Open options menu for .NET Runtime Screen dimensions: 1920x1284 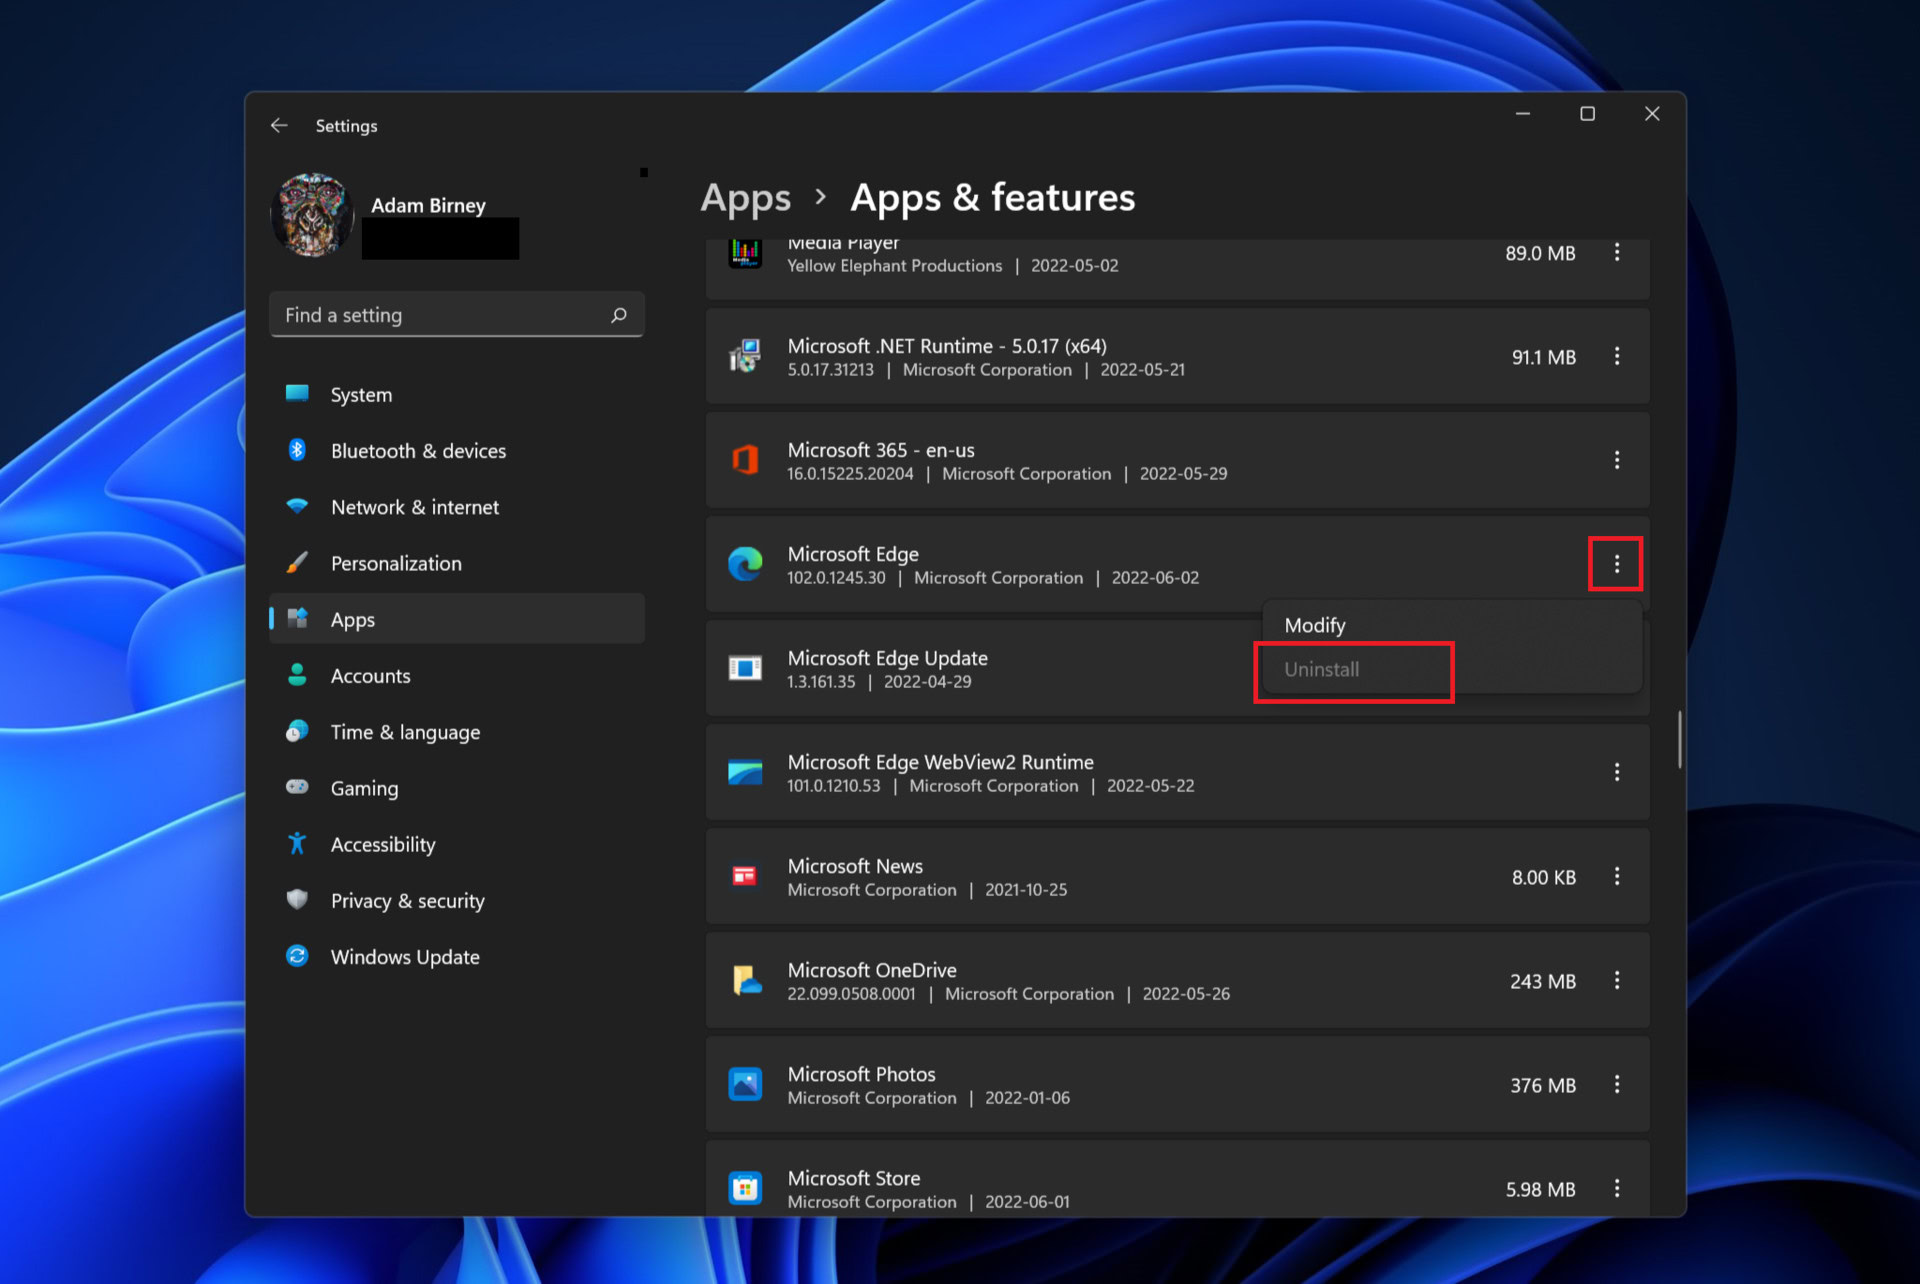pyautogui.click(x=1617, y=356)
